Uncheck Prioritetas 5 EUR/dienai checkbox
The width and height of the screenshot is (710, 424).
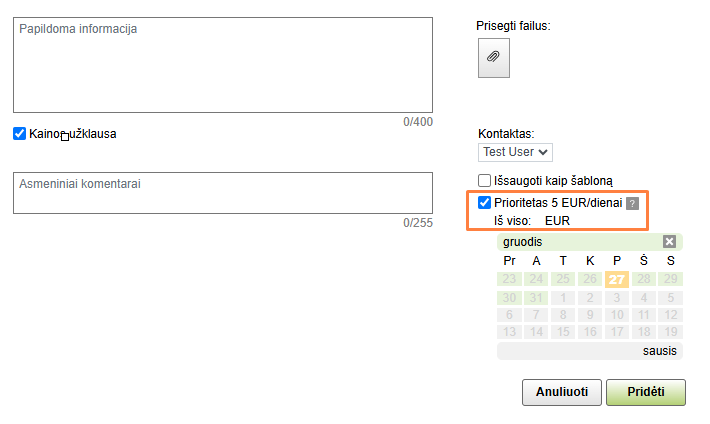(x=485, y=203)
